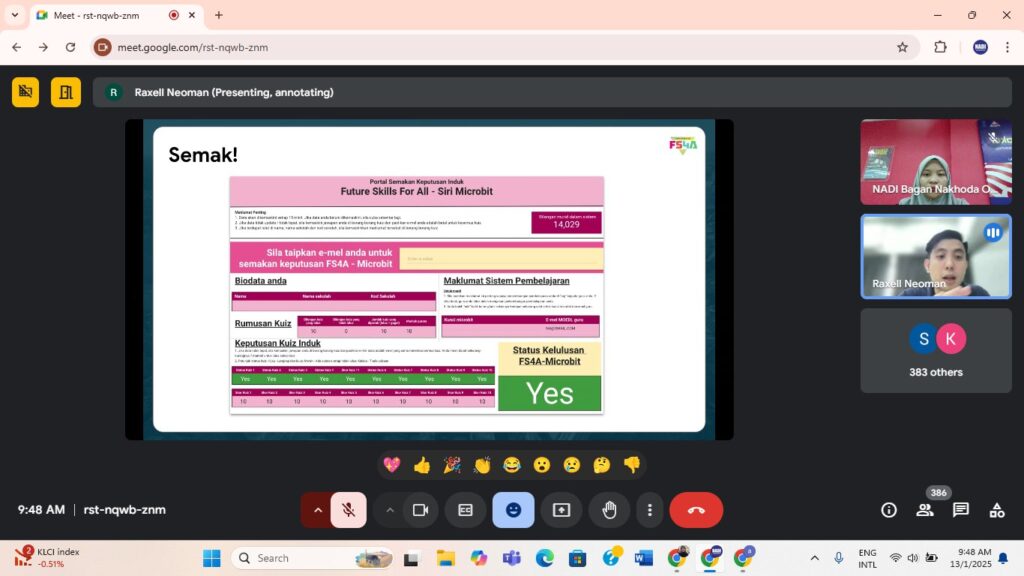Go forward in browser history
1024x576 pixels.
click(x=43, y=47)
